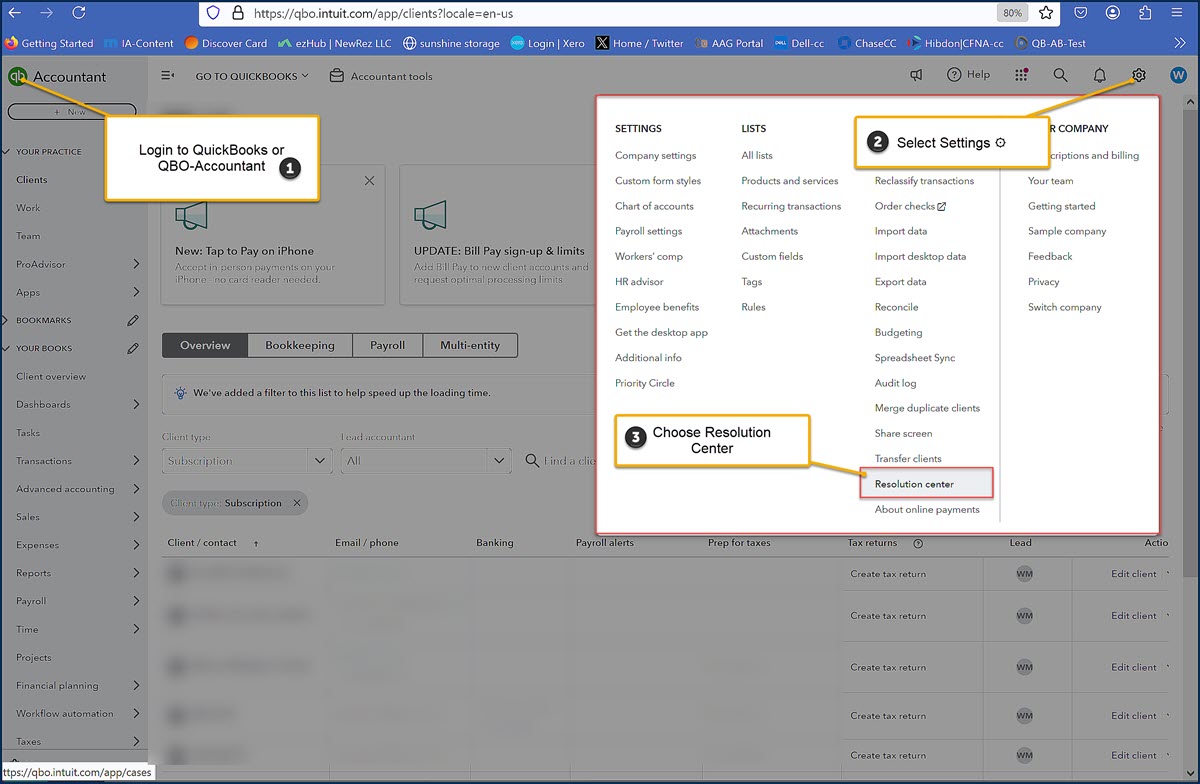The width and height of the screenshot is (1200, 784).
Task: Open Workflow automation sidebar item
Action: (65, 714)
